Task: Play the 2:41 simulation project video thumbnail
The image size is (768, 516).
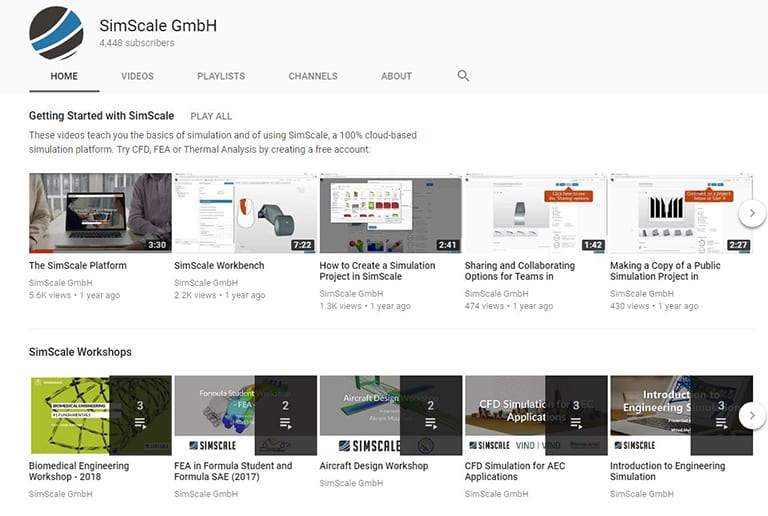Action: 391,213
